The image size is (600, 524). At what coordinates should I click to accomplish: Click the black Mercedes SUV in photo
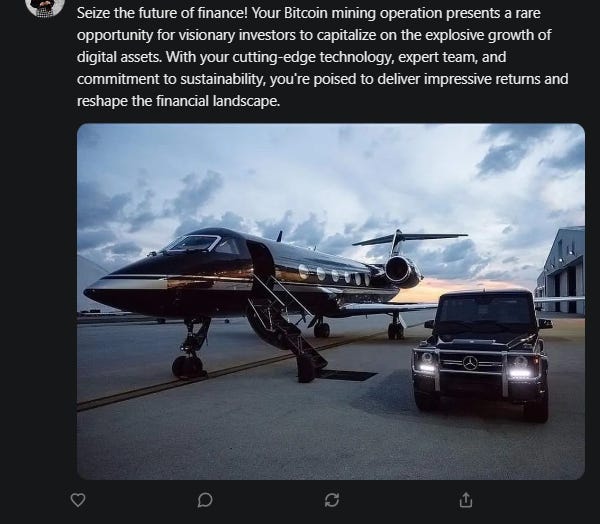483,354
